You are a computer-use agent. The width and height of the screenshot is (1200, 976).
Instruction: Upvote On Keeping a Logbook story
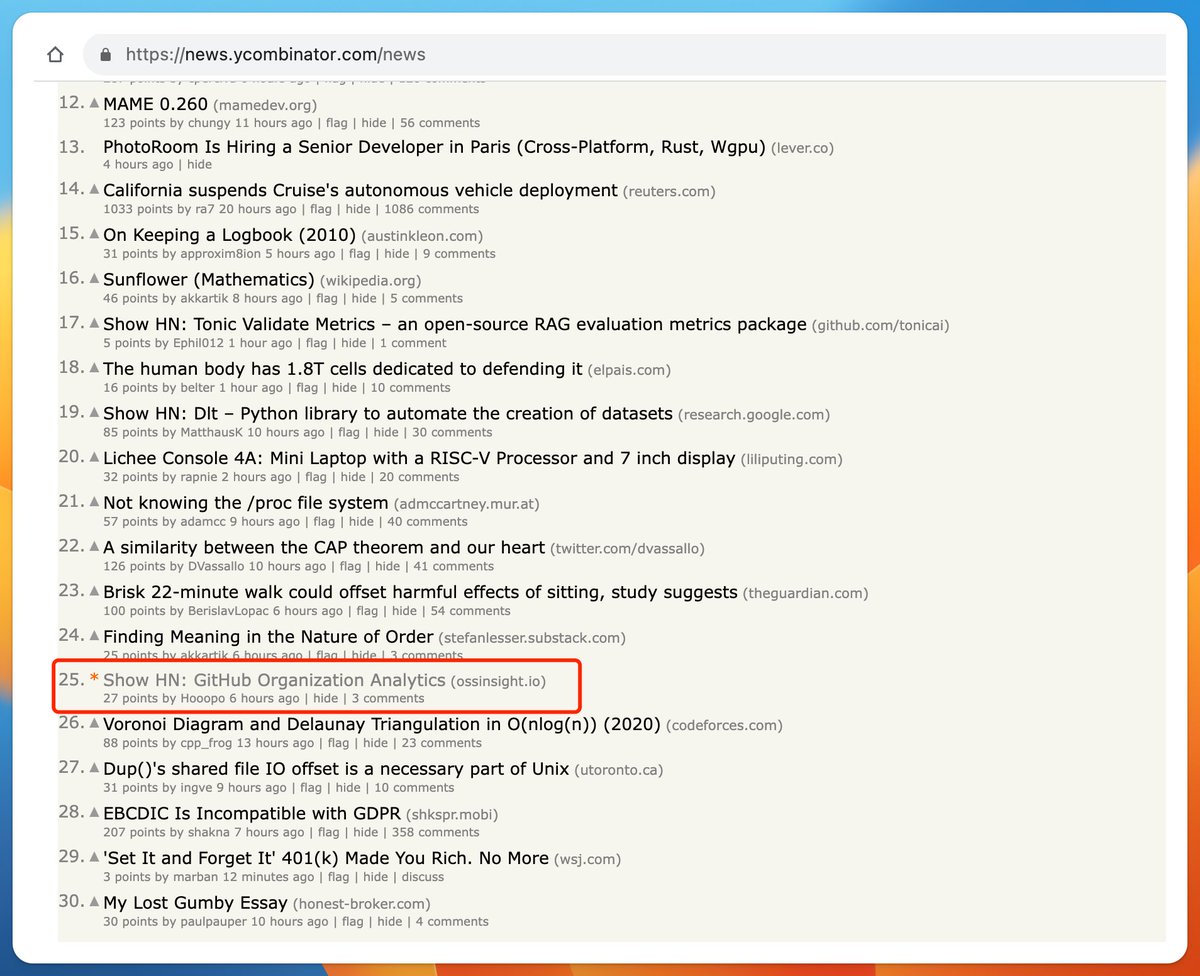click(94, 234)
